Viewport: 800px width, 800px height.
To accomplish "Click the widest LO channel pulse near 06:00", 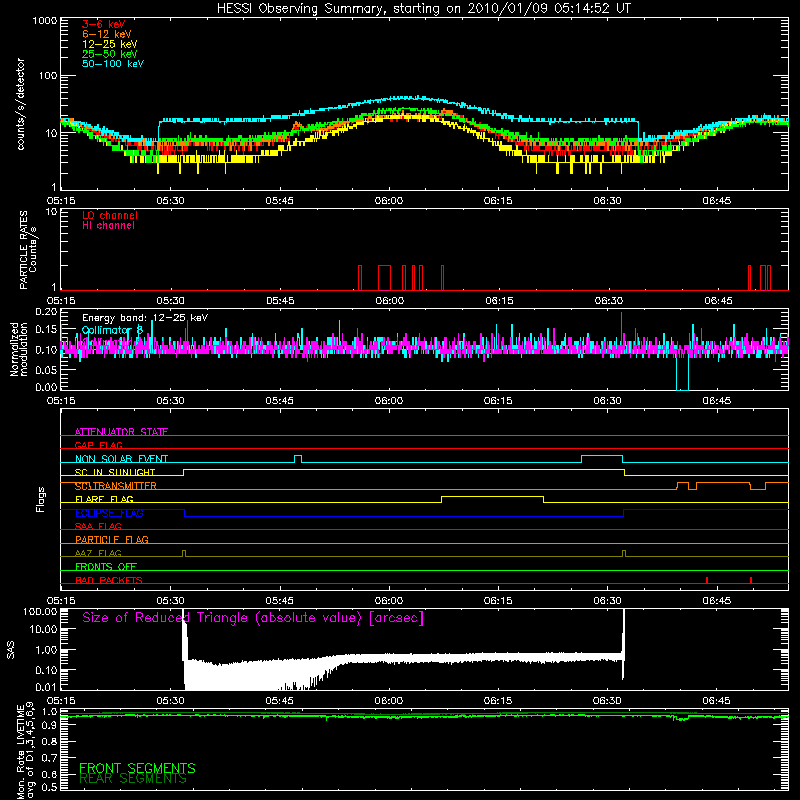I will [384, 278].
